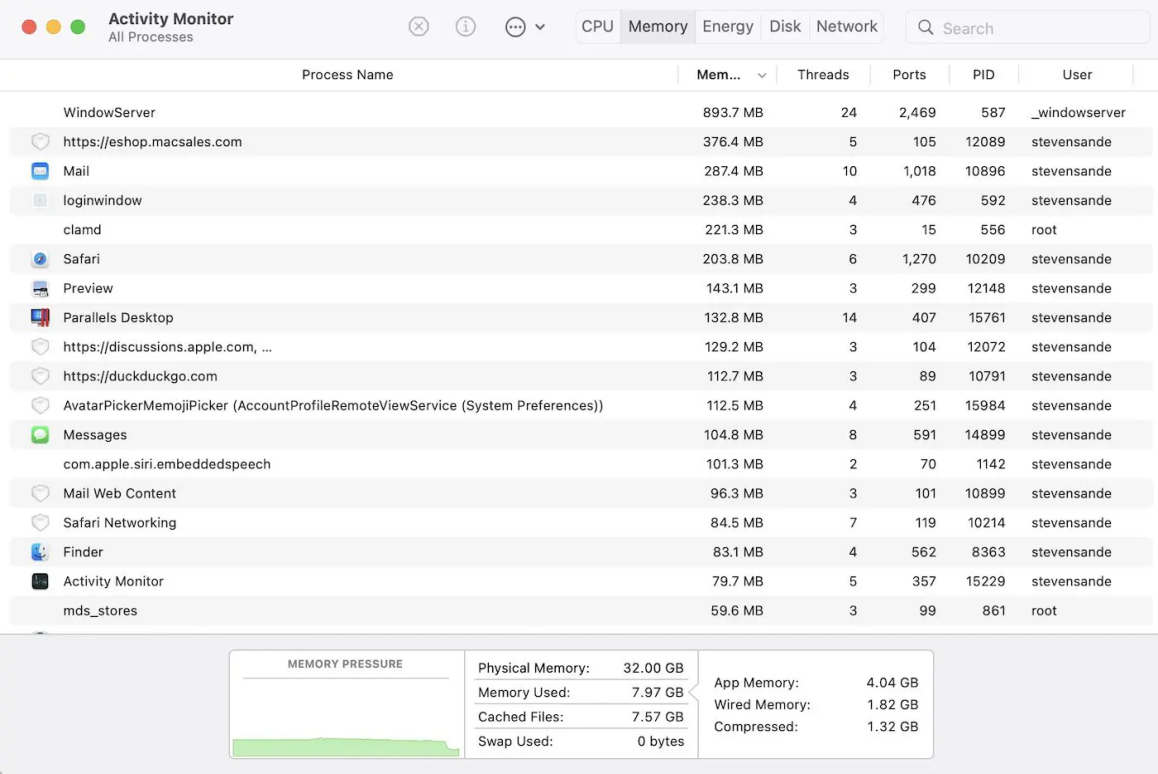This screenshot has width=1158, height=774.
Task: Open the Network tab
Action: click(846, 27)
